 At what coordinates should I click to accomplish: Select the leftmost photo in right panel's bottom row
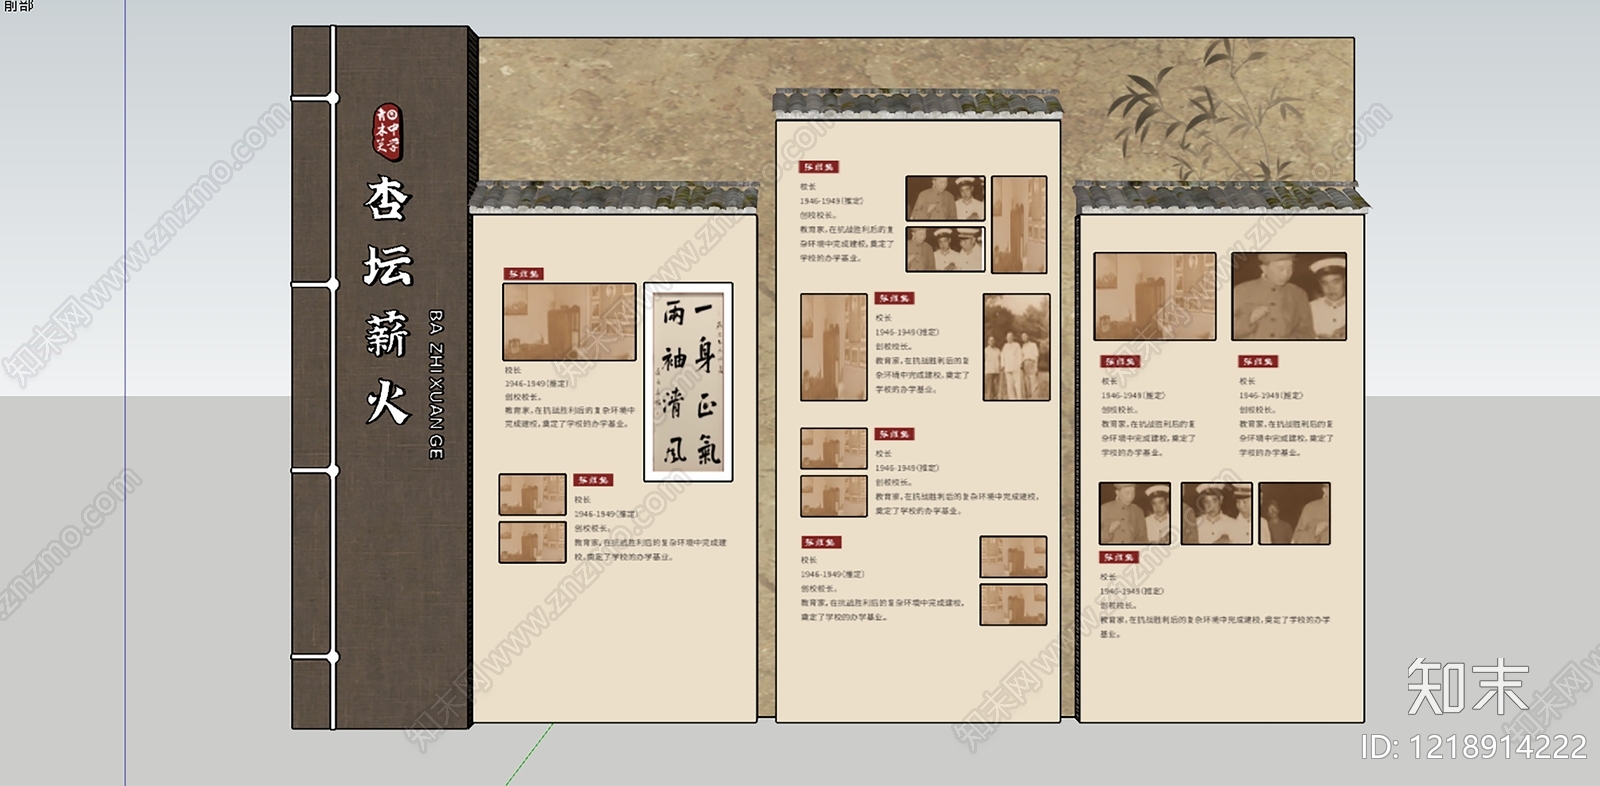[1135, 513]
